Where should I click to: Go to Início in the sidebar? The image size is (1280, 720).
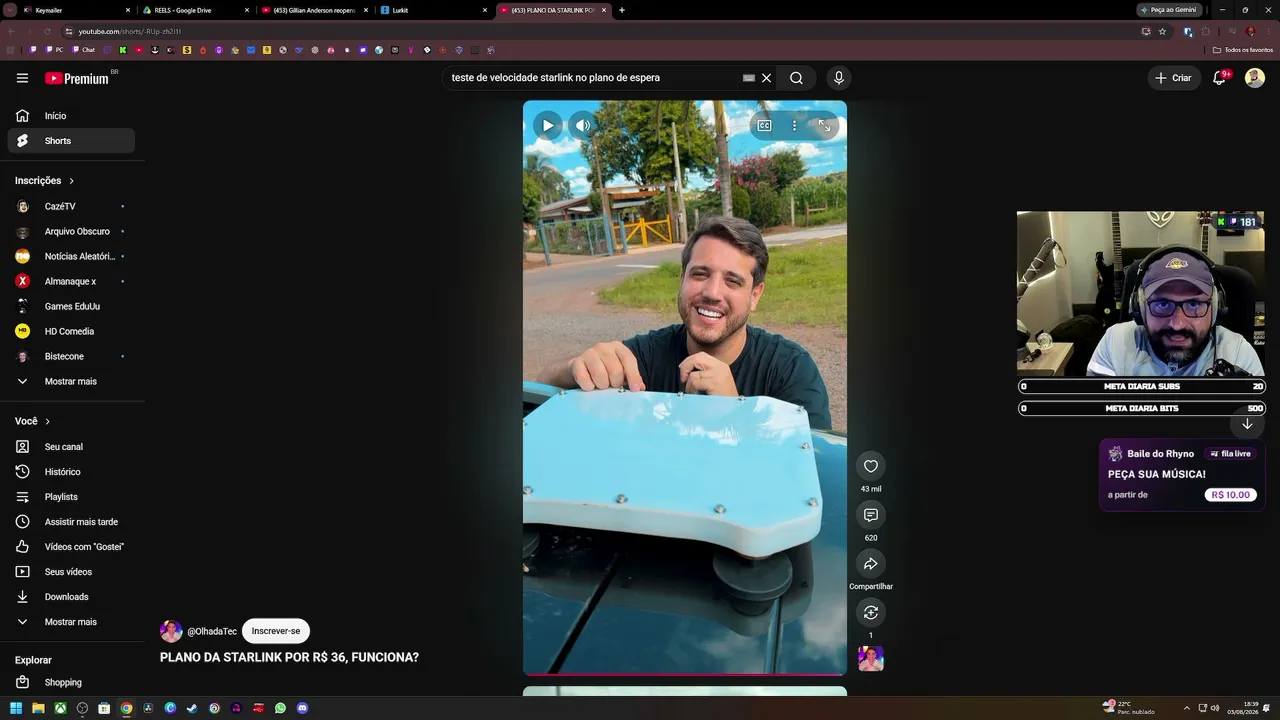[x=71, y=116]
